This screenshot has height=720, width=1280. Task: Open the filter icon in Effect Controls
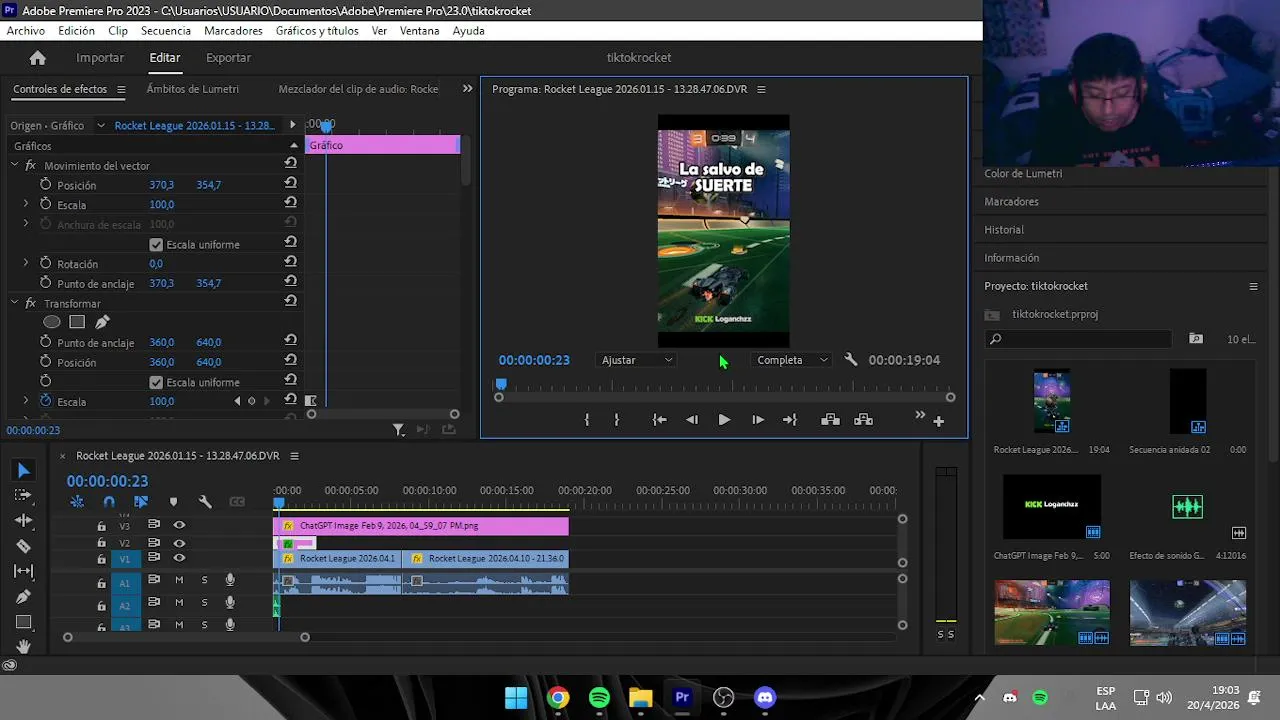click(398, 430)
